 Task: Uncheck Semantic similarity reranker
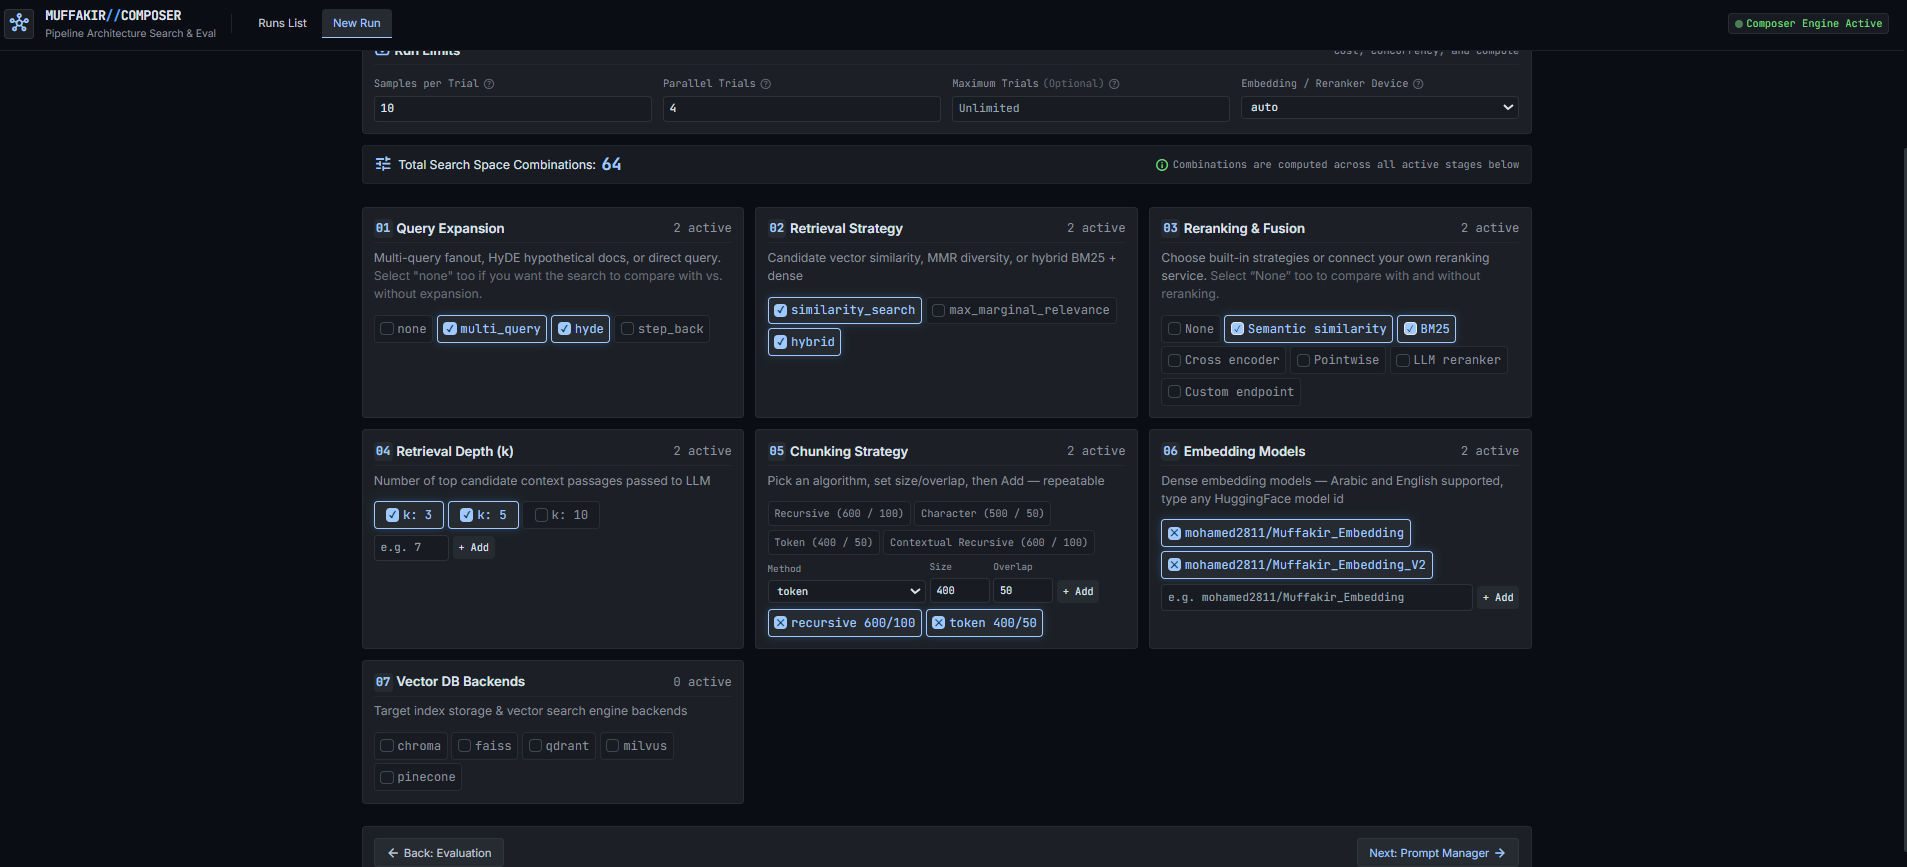(1308, 329)
